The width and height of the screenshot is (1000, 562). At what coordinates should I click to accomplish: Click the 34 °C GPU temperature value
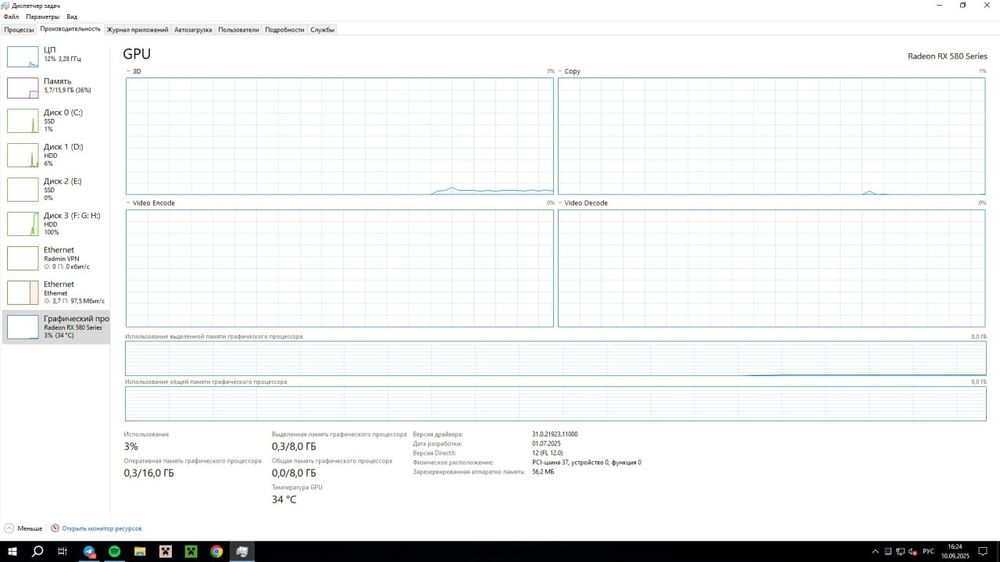pyautogui.click(x=284, y=499)
